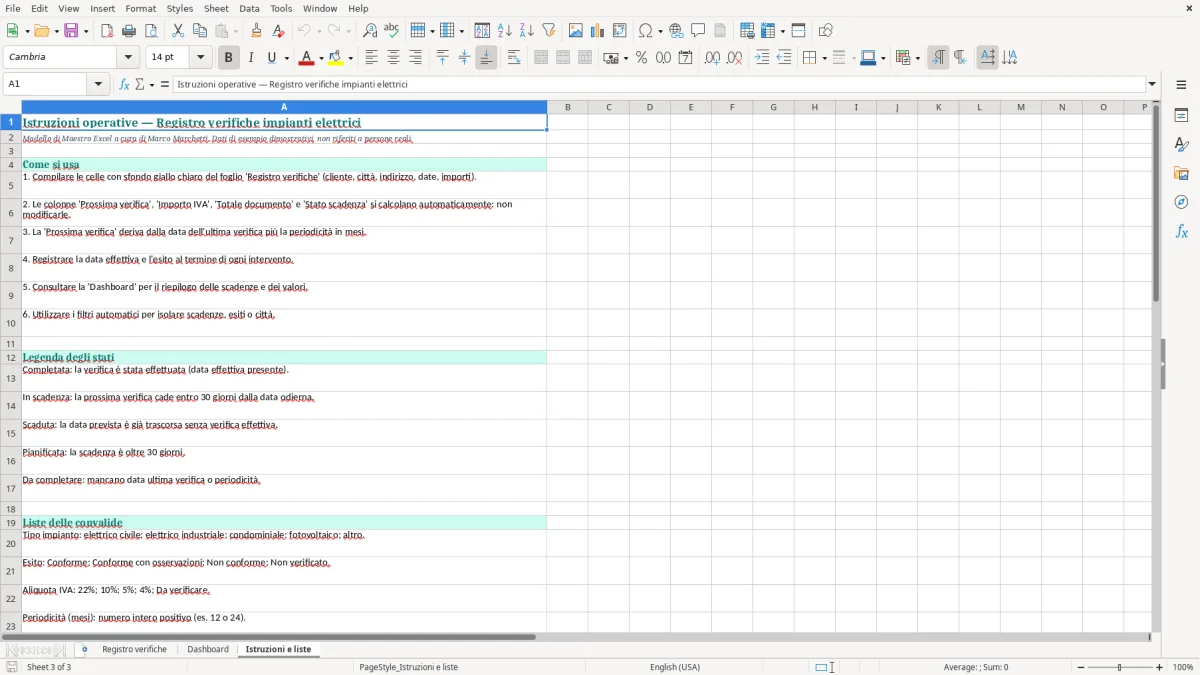
Task: Toggle Align Left horizontal alignment
Action: tap(371, 58)
